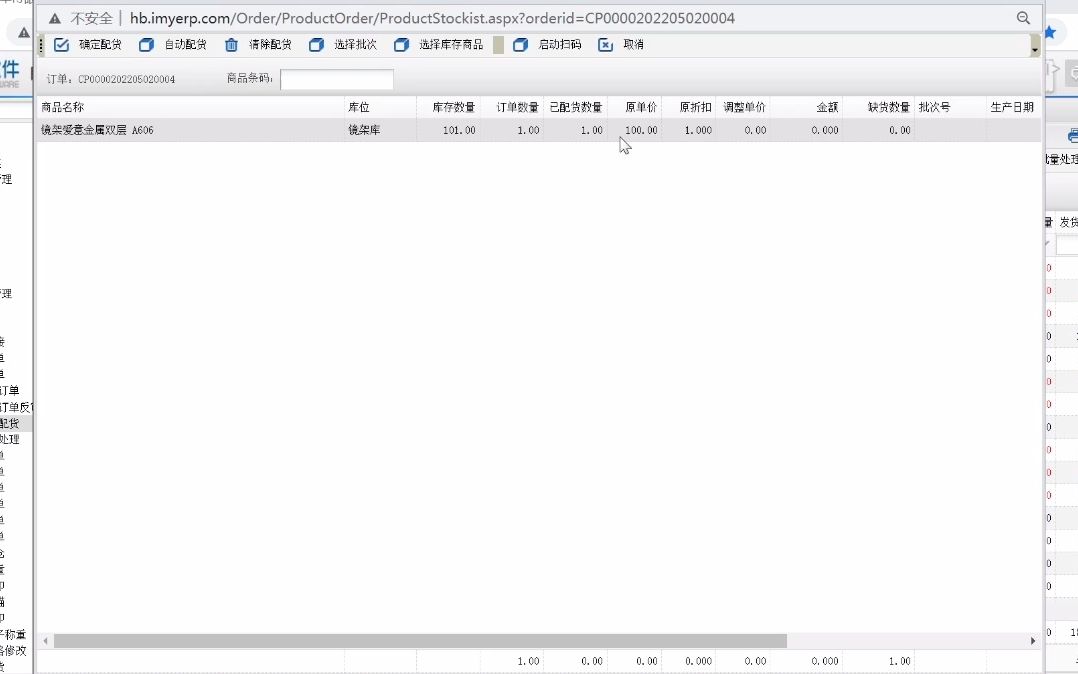
Task: Click the 确定配货 confirm allocation checkmark icon
Action: [61, 44]
